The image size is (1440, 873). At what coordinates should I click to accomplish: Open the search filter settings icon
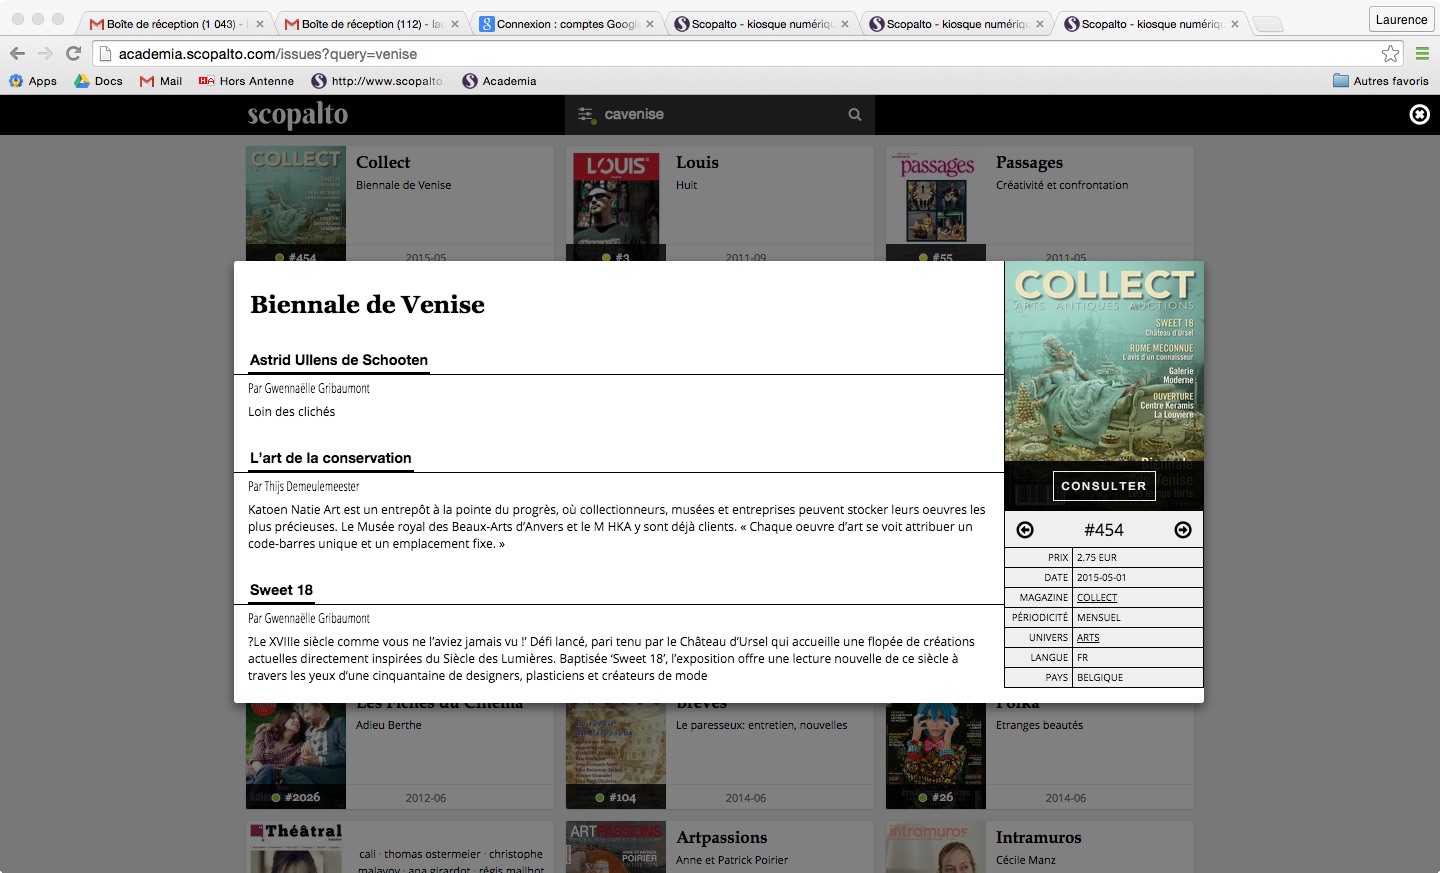pyautogui.click(x=586, y=115)
